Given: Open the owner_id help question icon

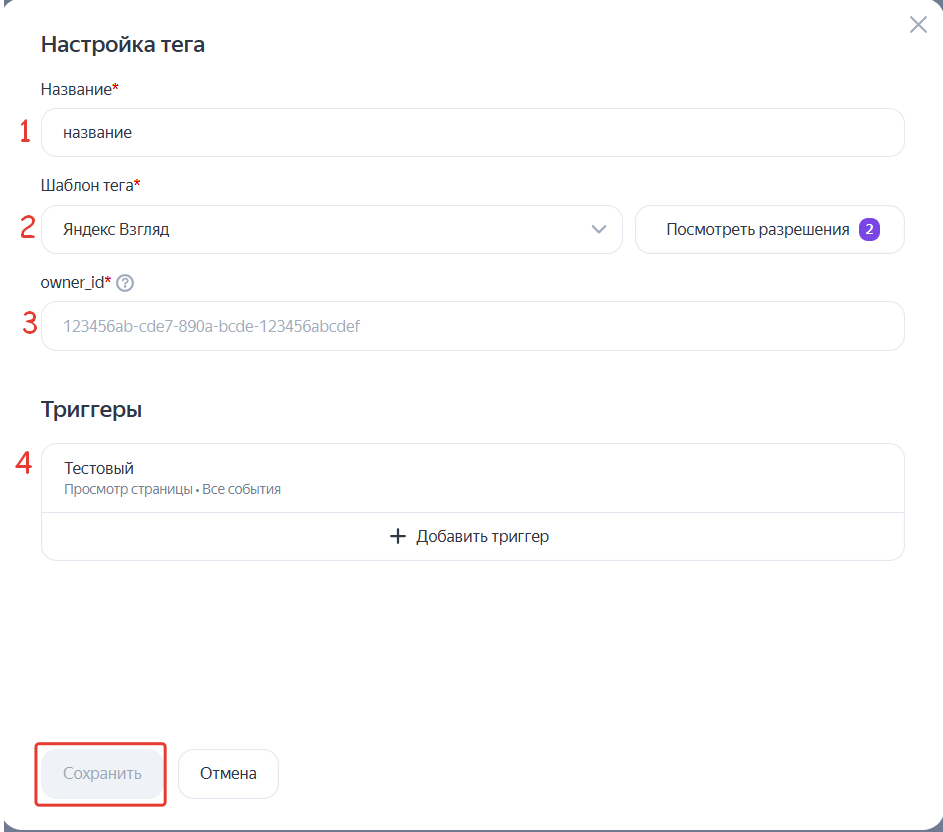Looking at the screenshot, I should tap(125, 283).
